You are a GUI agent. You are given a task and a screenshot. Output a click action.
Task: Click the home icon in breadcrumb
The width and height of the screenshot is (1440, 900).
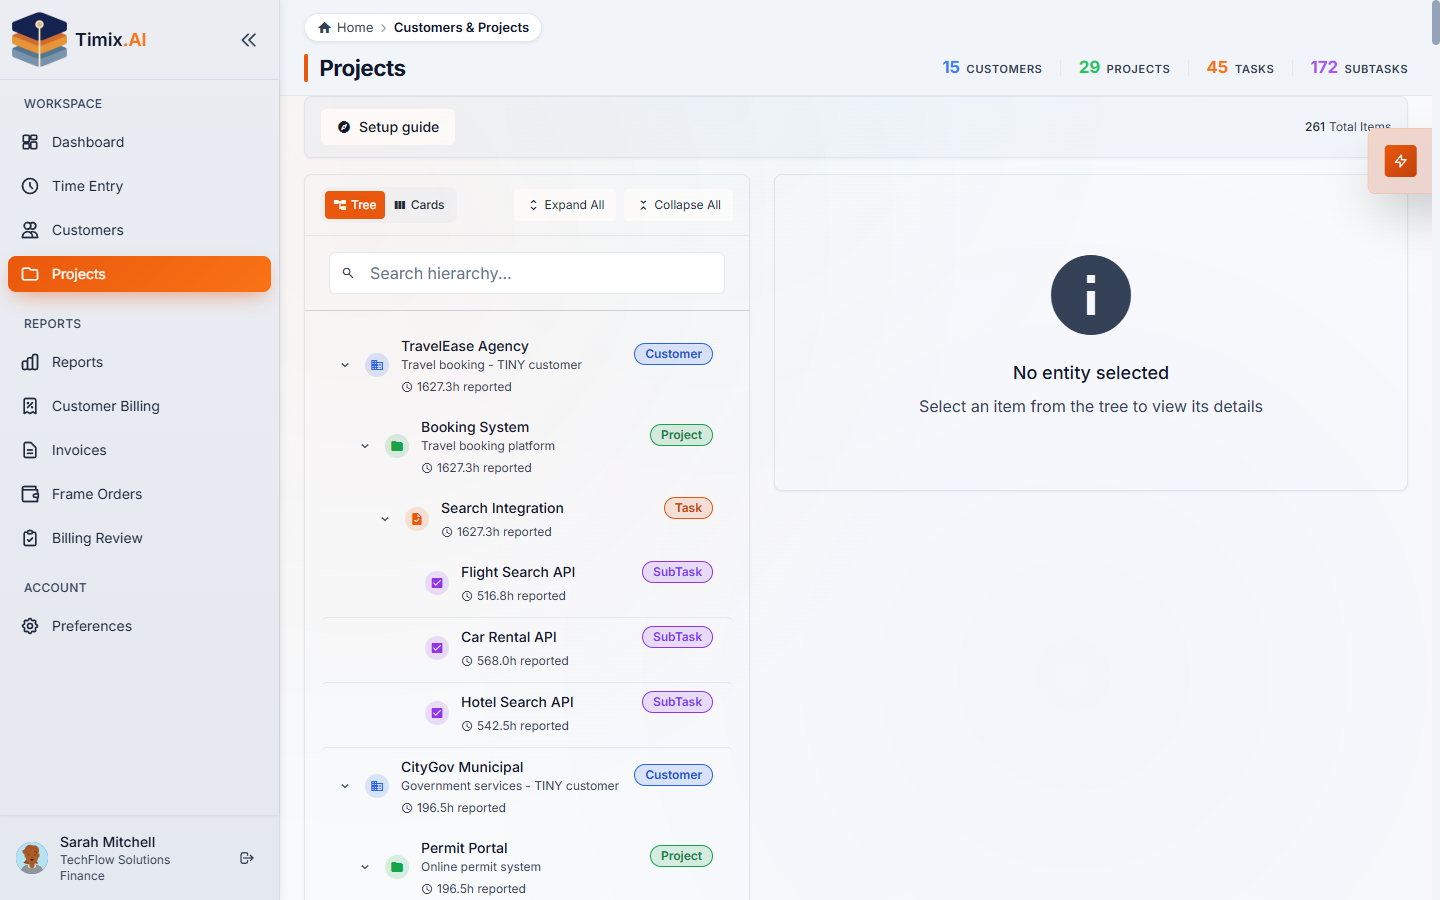325,28
